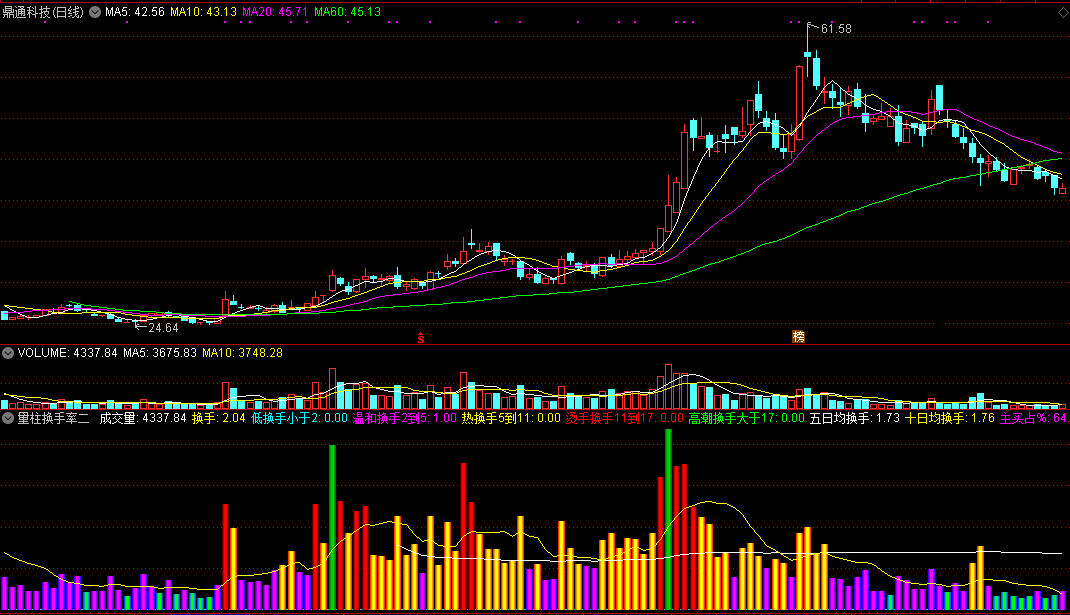Click the 主买占% label
The height and width of the screenshot is (615, 1070).
coord(1034,418)
